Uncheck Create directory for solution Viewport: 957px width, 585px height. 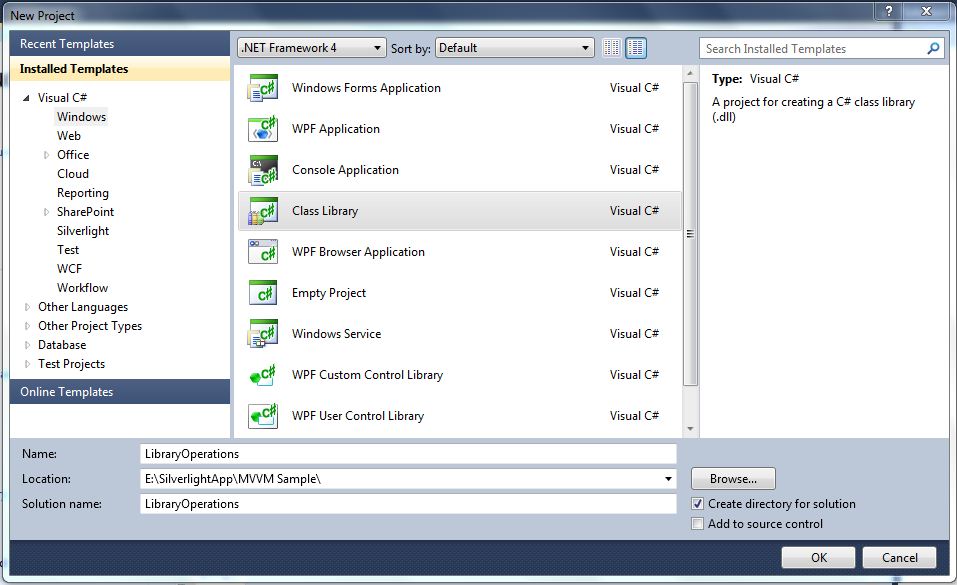click(698, 504)
